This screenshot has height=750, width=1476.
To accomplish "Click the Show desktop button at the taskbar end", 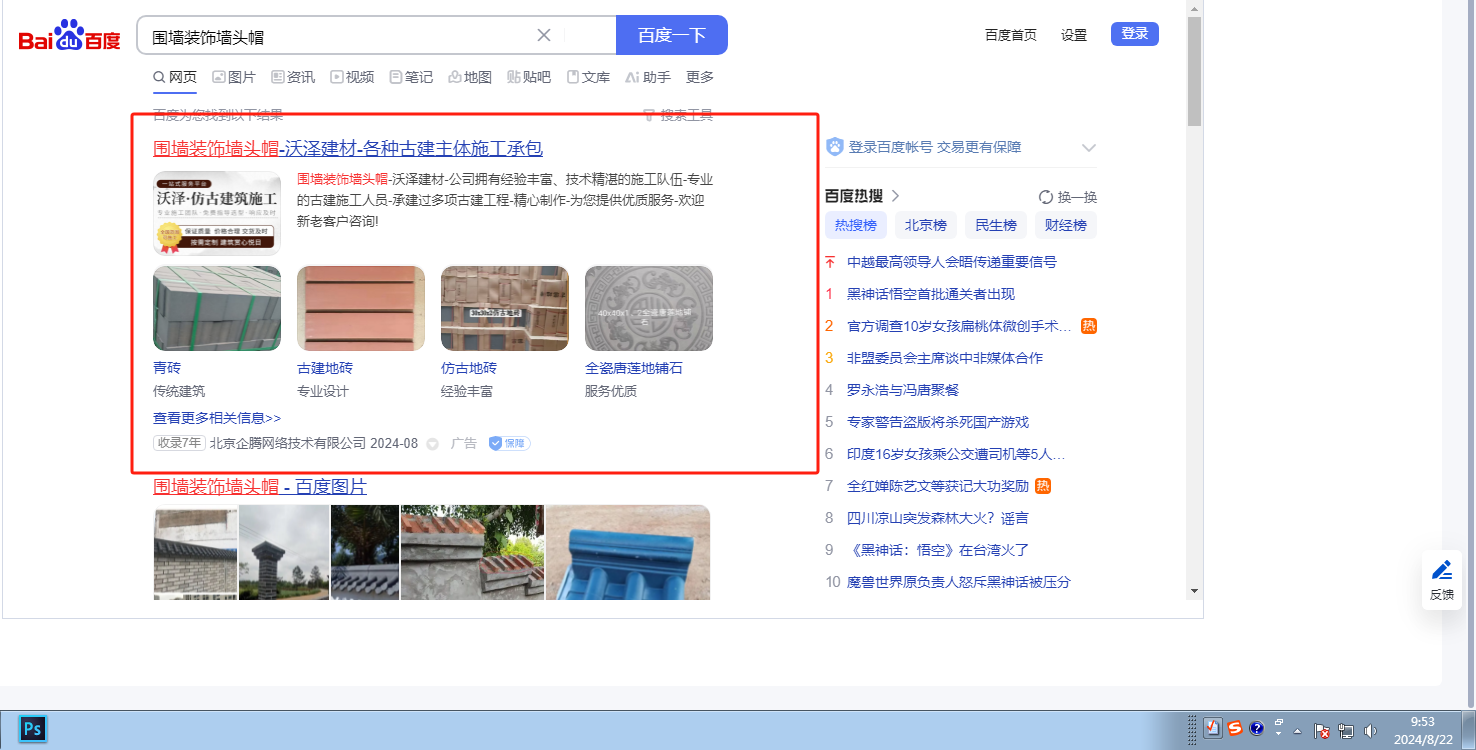I will pos(1470,730).
